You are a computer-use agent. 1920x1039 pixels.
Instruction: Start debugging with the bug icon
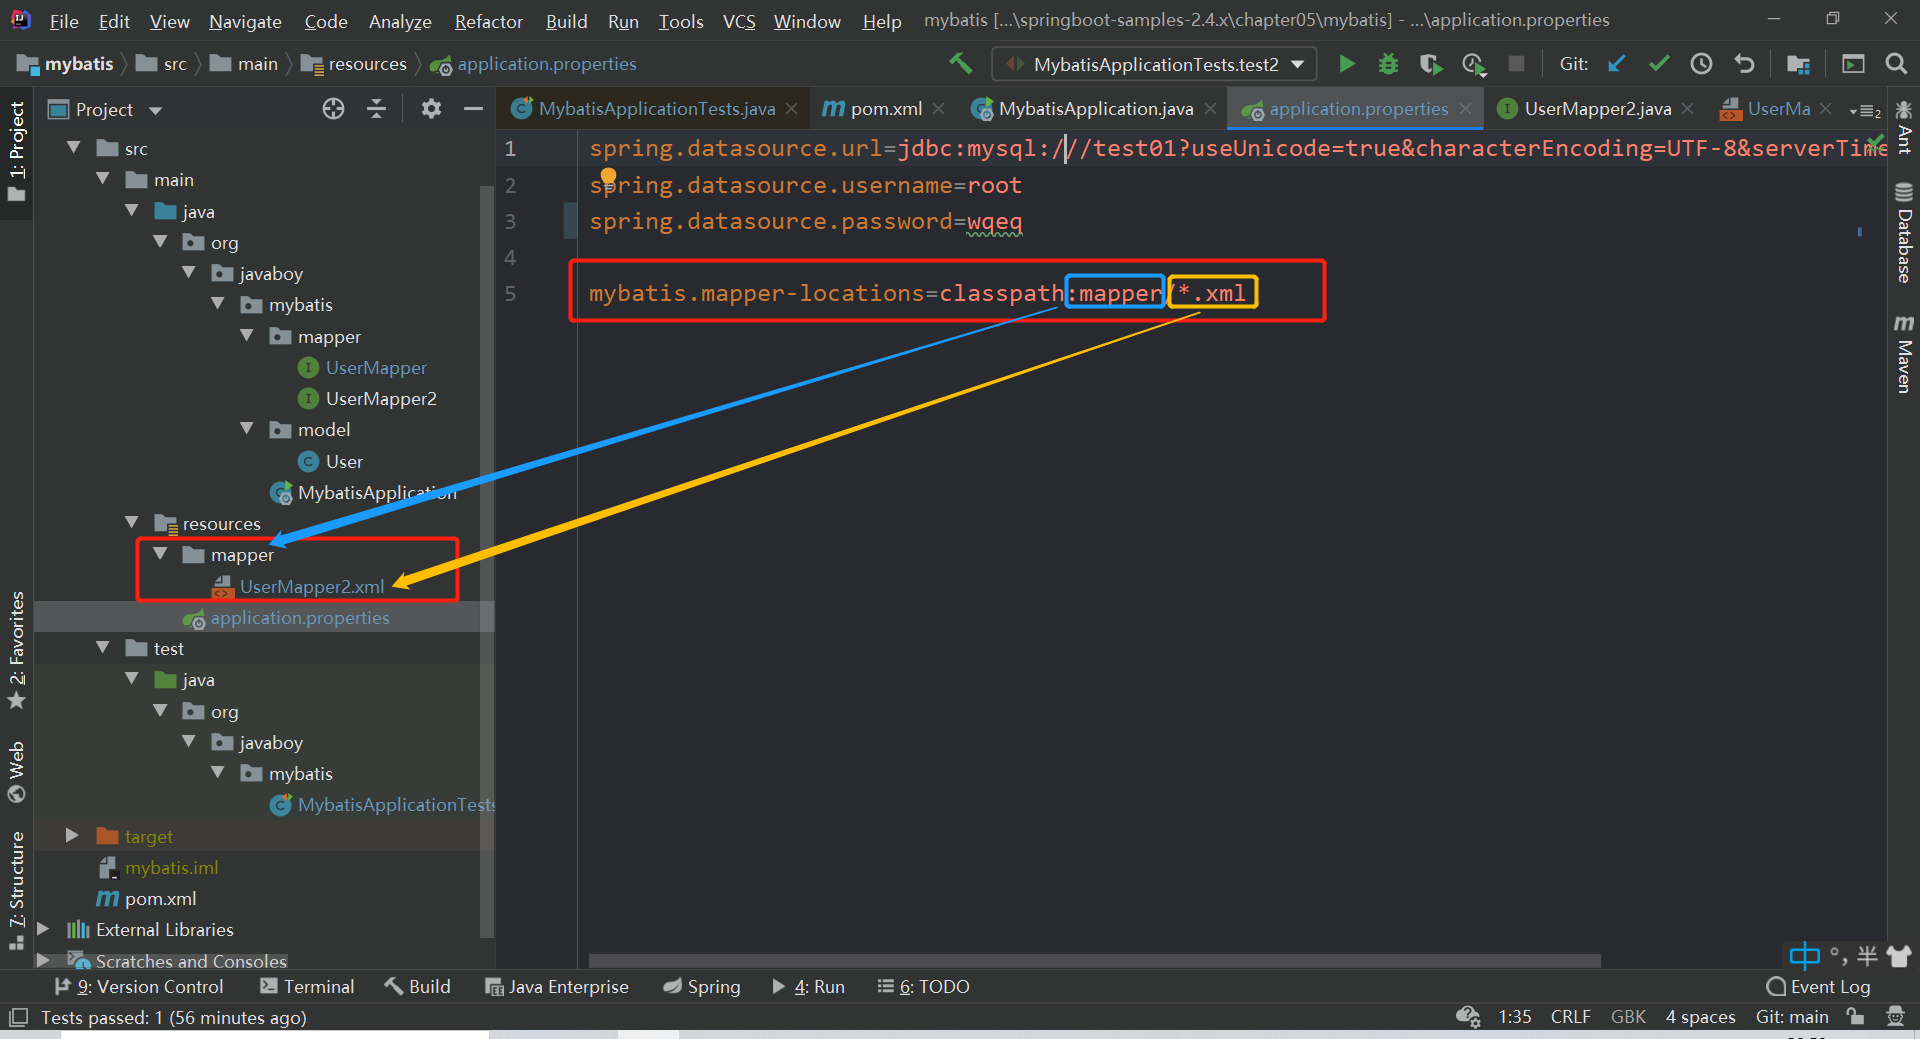tap(1388, 64)
